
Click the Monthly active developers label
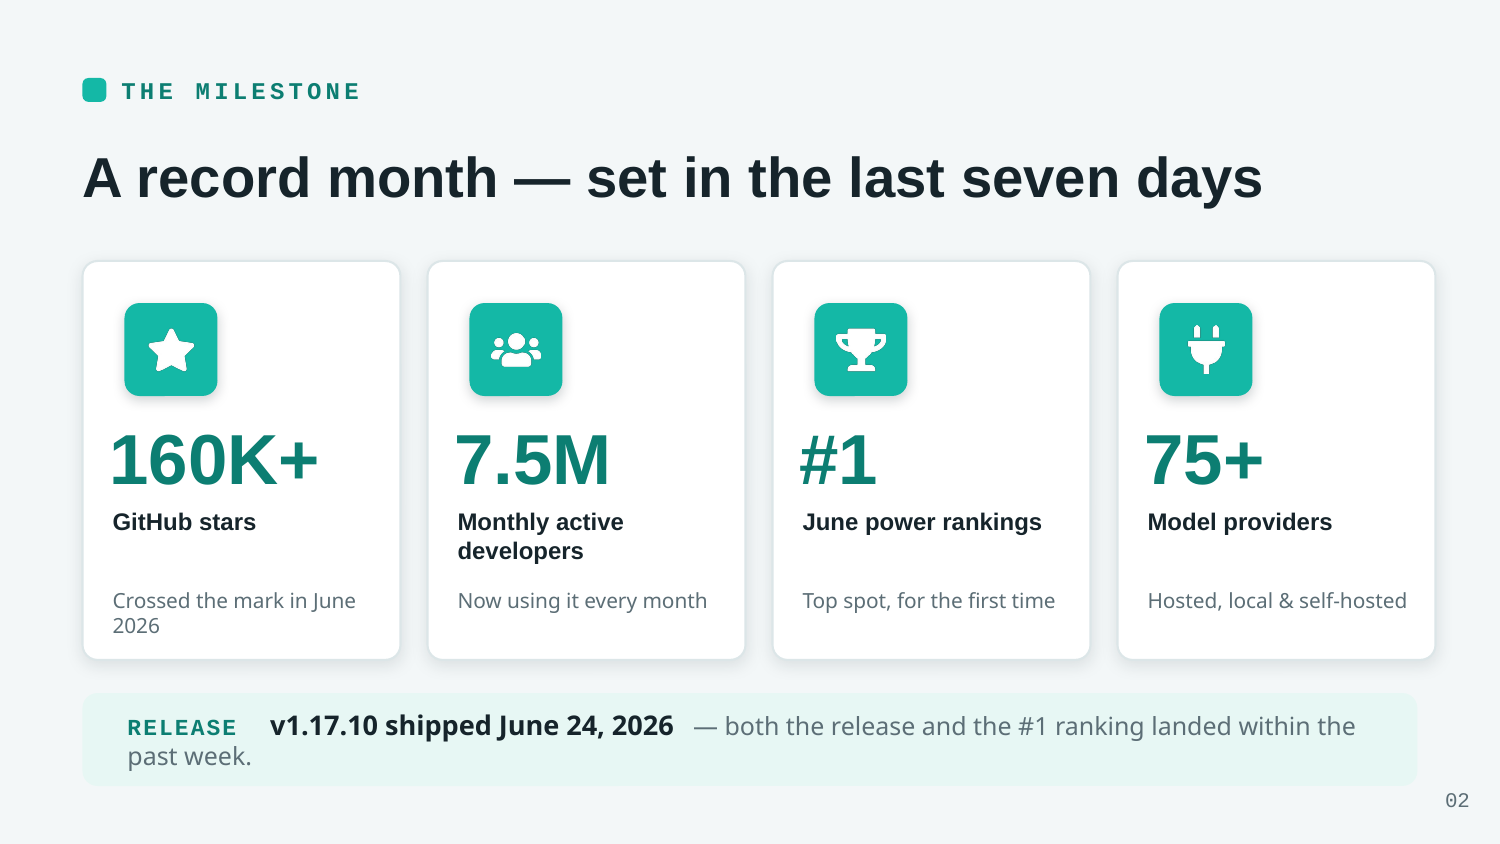(540, 536)
